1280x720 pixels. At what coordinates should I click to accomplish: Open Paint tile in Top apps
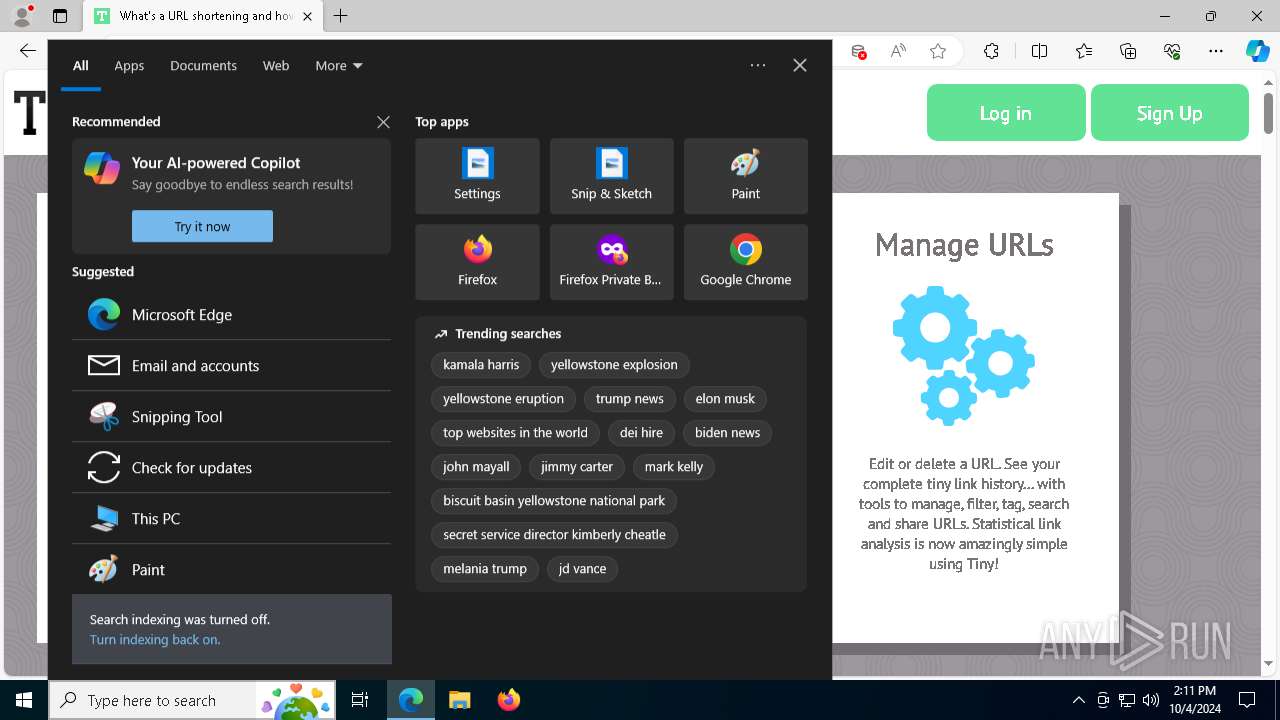745,176
